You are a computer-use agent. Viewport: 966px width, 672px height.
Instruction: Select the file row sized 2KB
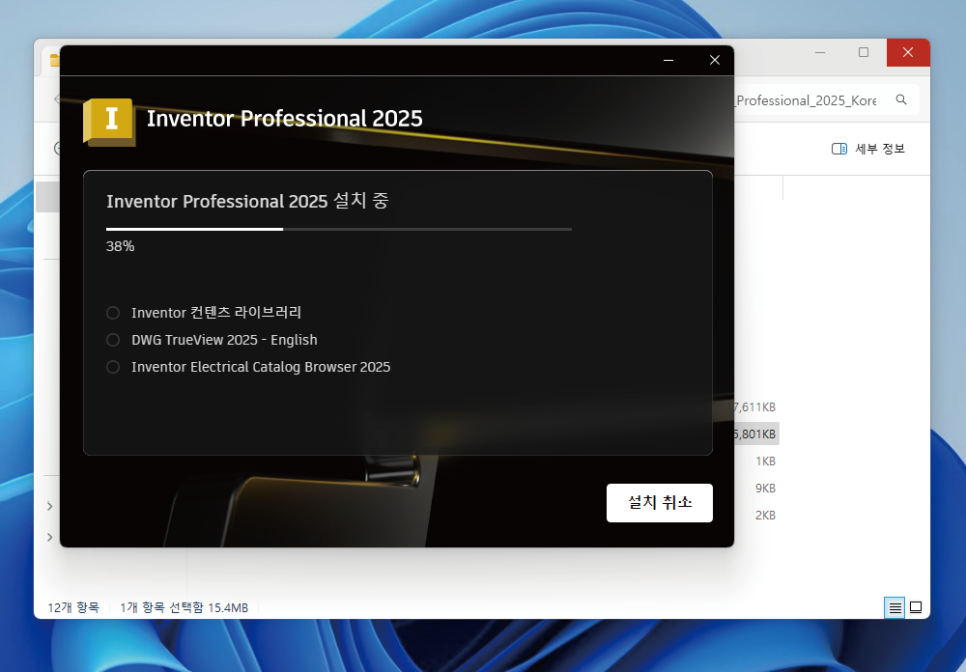(765, 516)
